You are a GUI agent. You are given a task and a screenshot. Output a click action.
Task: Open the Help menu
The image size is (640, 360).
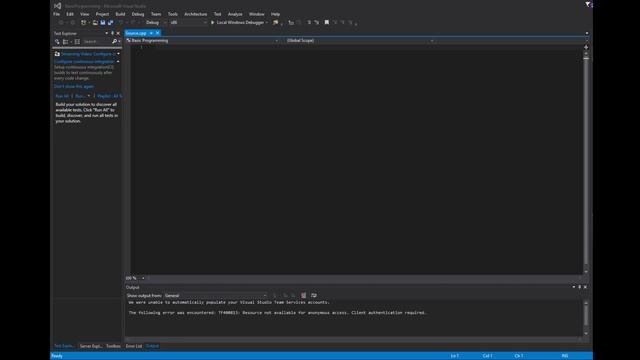[276, 14]
